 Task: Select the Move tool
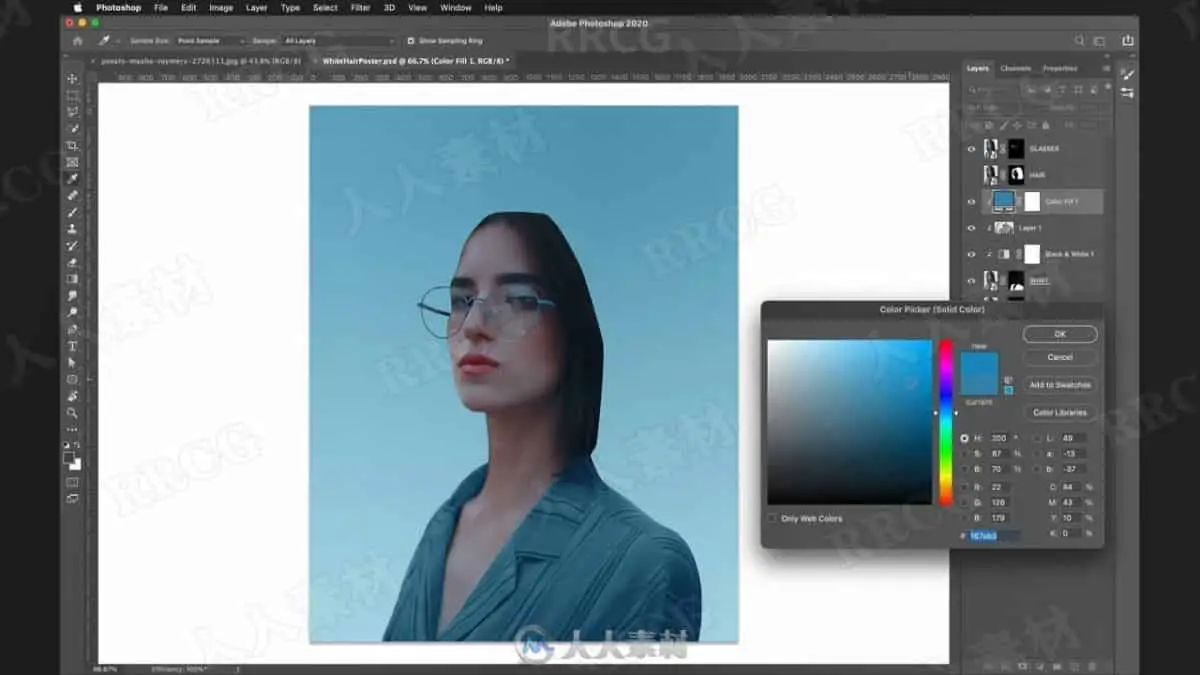(72, 79)
